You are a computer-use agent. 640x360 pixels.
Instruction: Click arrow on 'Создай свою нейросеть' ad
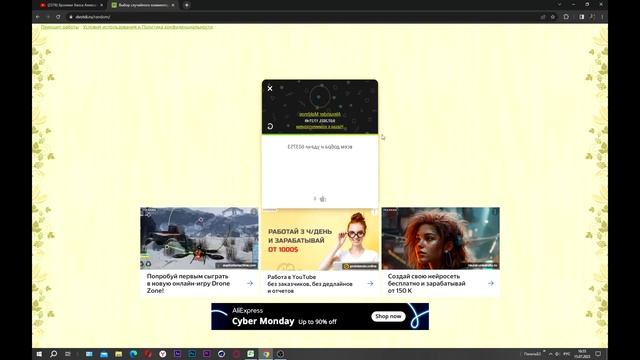click(491, 283)
